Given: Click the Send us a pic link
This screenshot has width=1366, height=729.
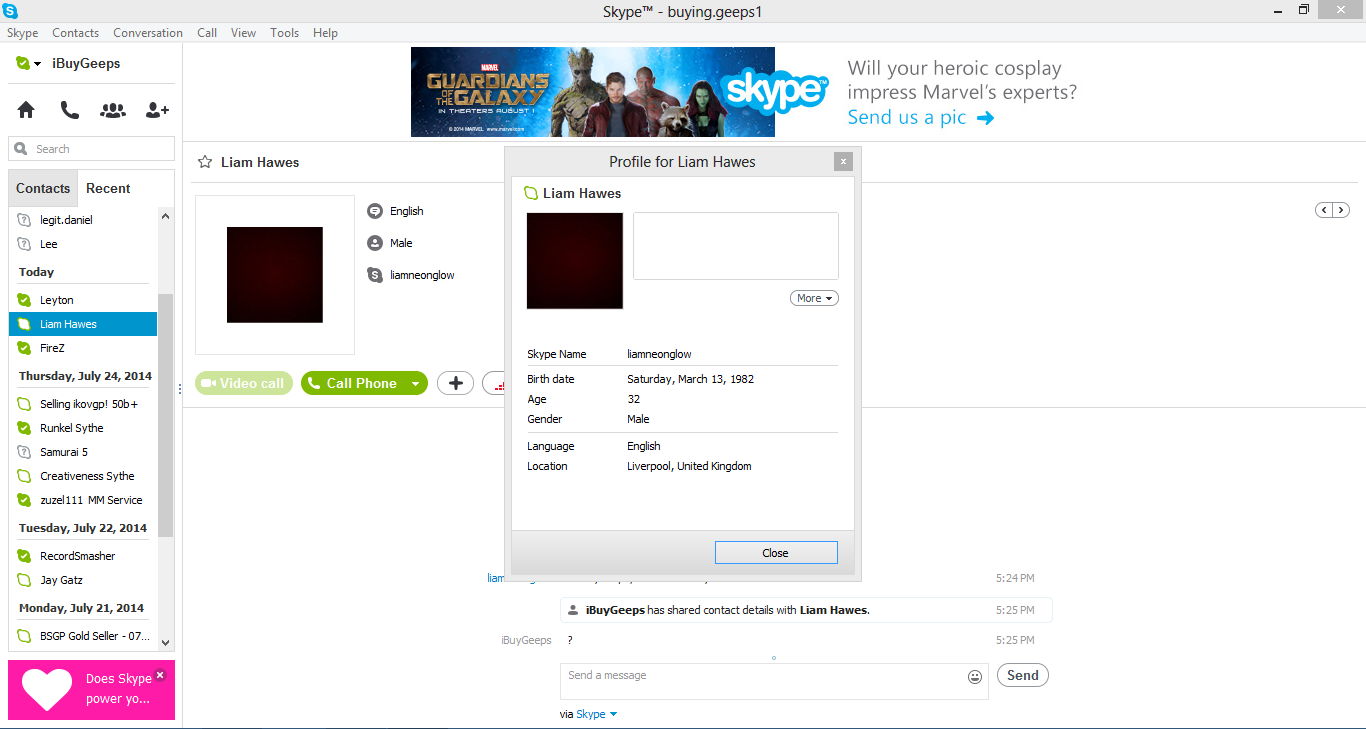Looking at the screenshot, I should (x=921, y=117).
